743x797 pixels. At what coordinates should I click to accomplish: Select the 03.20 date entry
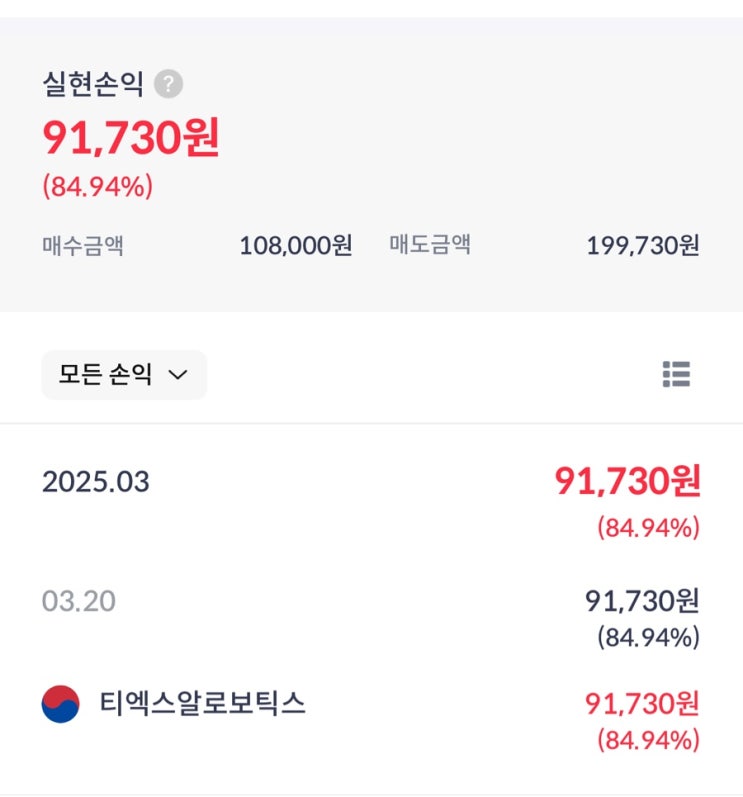point(79,601)
